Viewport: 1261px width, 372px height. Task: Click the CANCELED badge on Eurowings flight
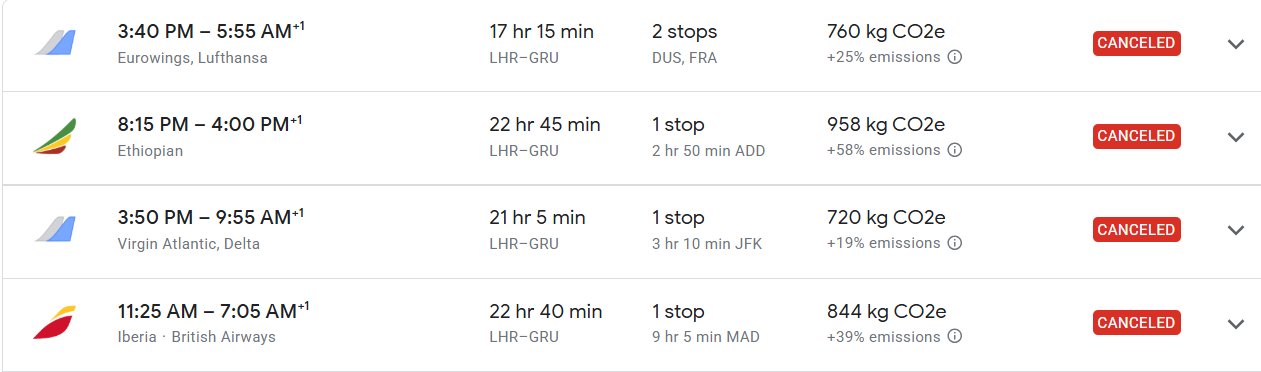tap(1136, 43)
